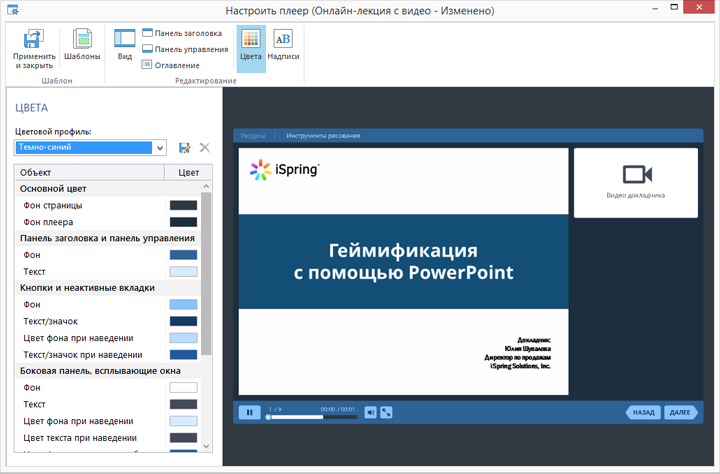The width and height of the screenshot is (720, 474).
Task: Toggle fullscreen mode in player
Action: pos(387,412)
